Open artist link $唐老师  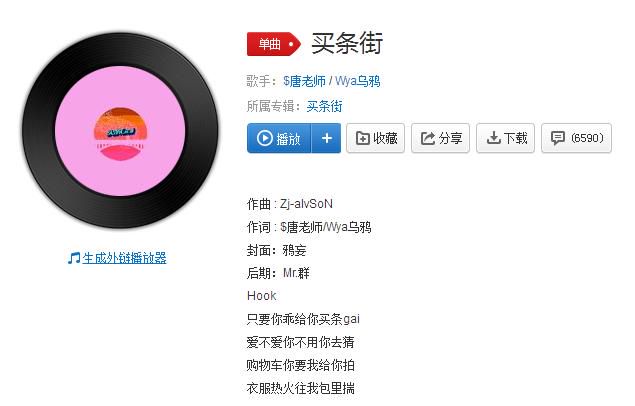coord(304,81)
